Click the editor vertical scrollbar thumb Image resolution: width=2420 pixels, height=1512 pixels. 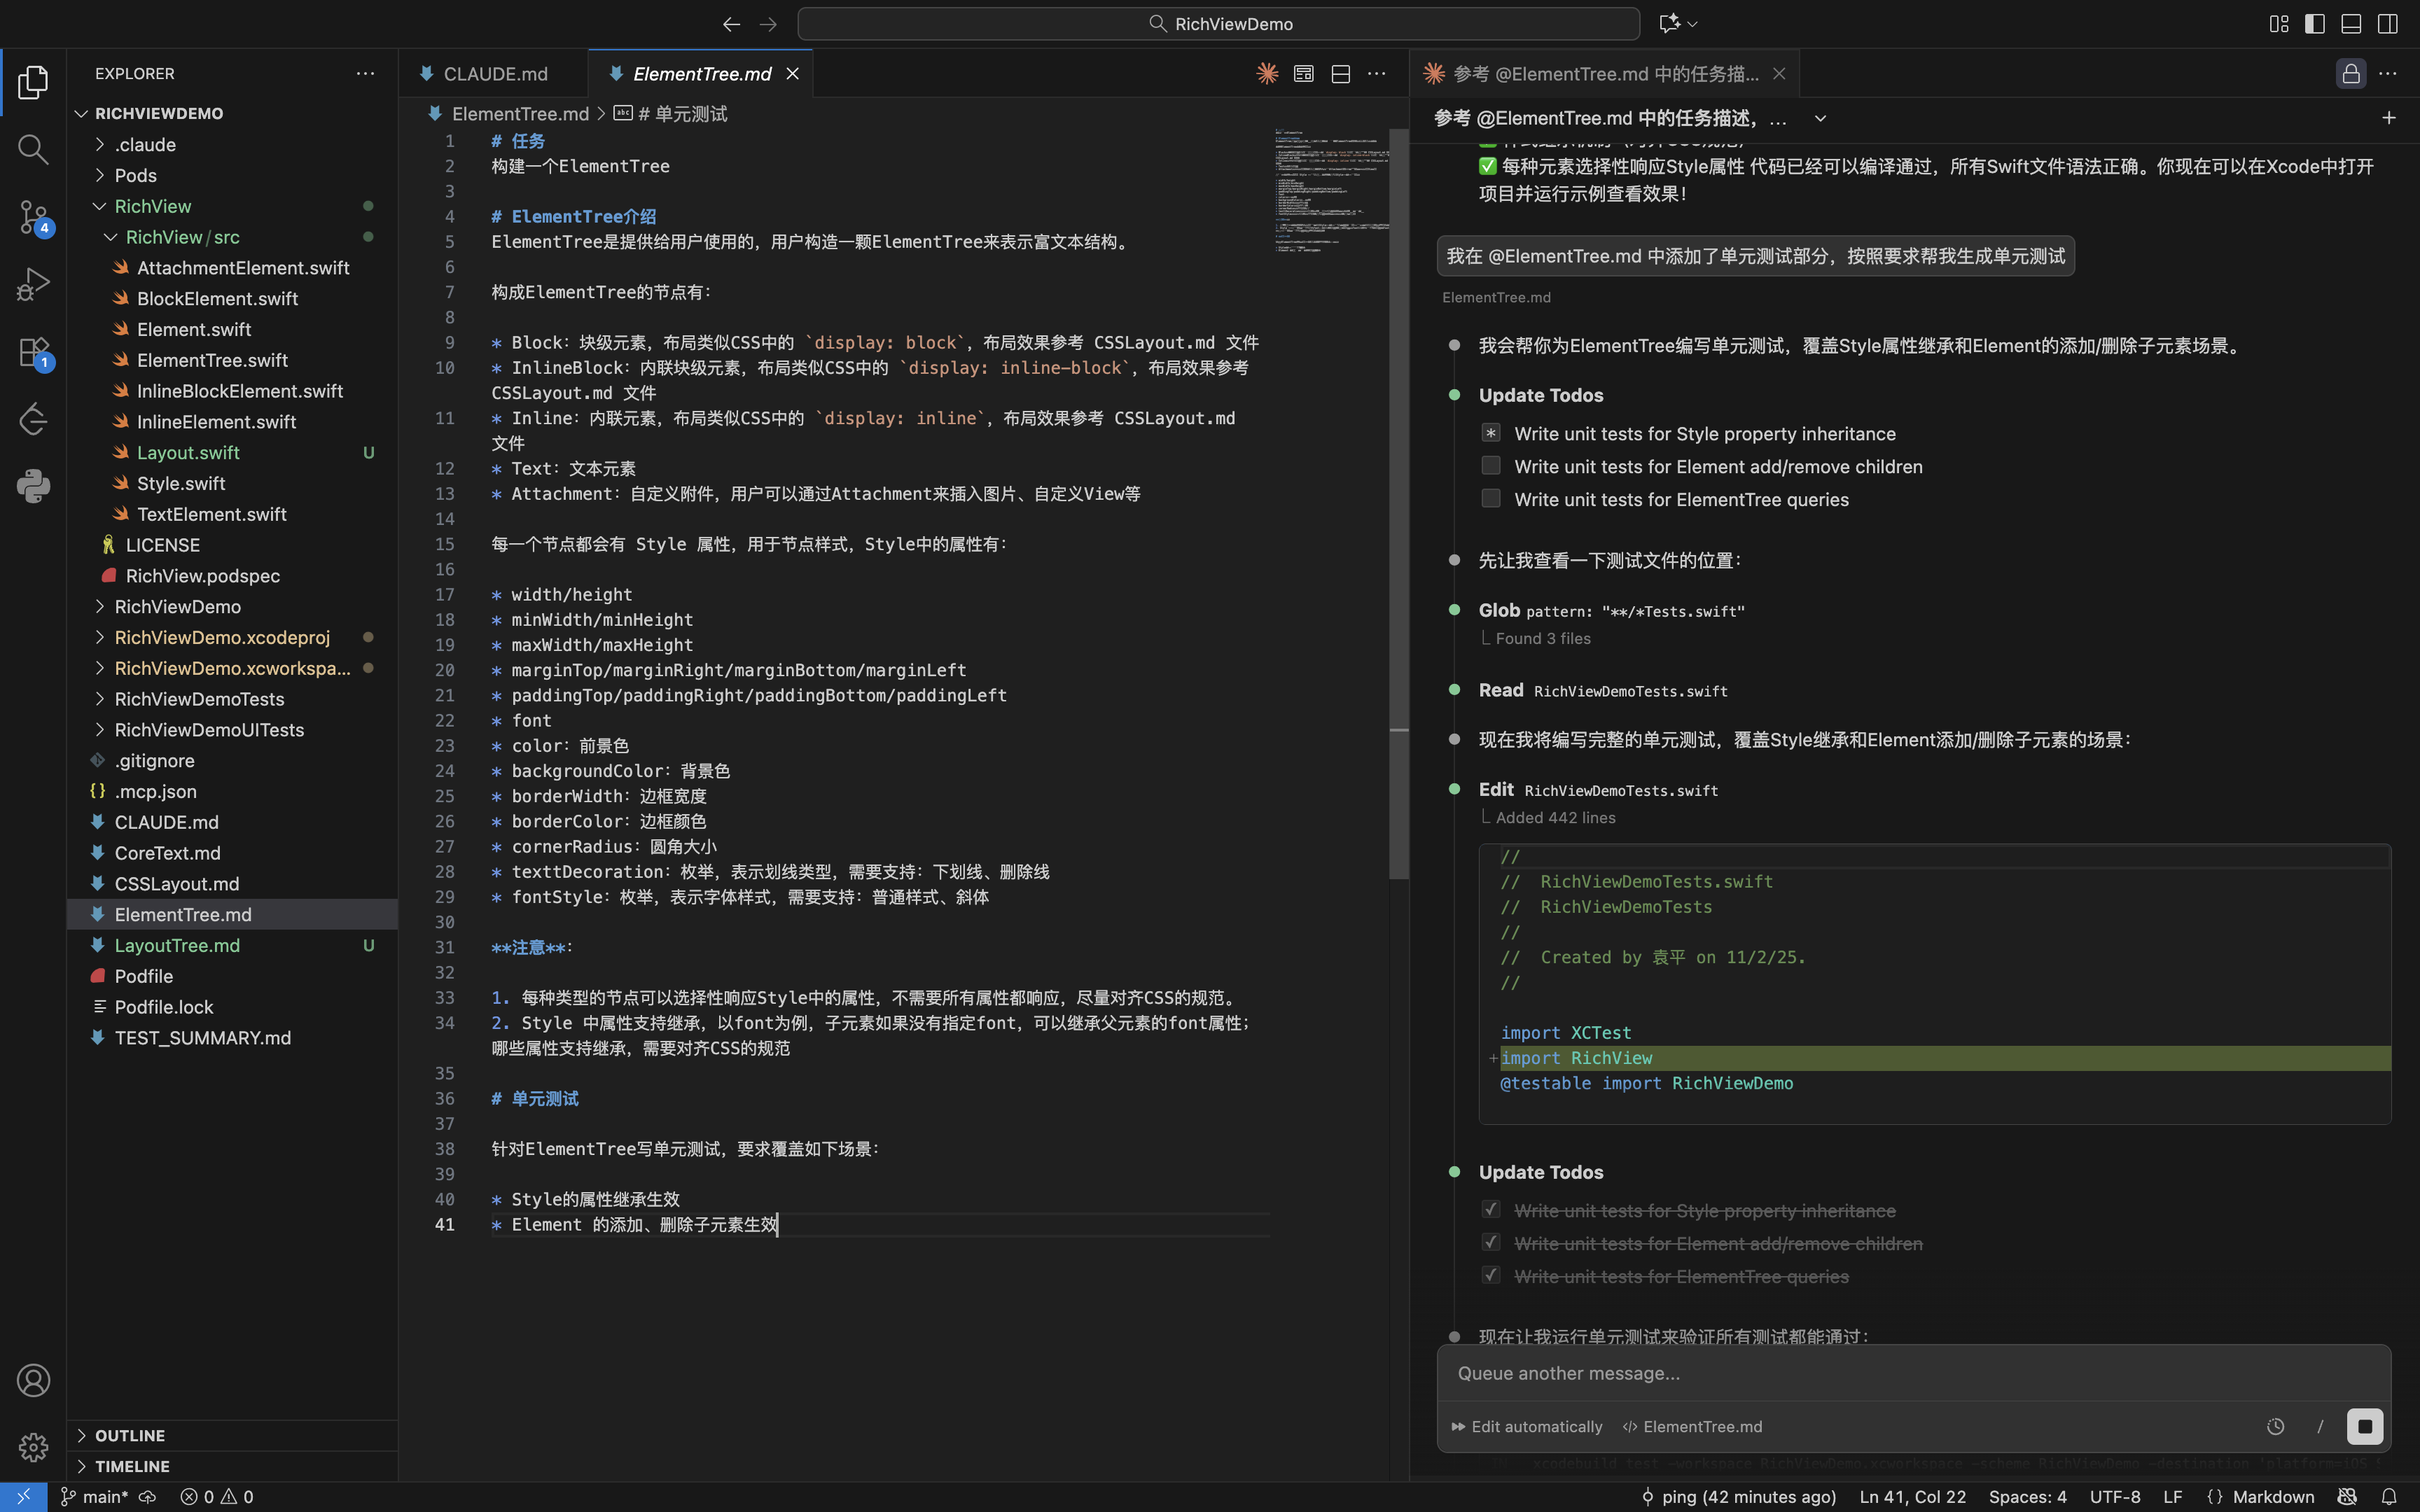coord(1398,500)
